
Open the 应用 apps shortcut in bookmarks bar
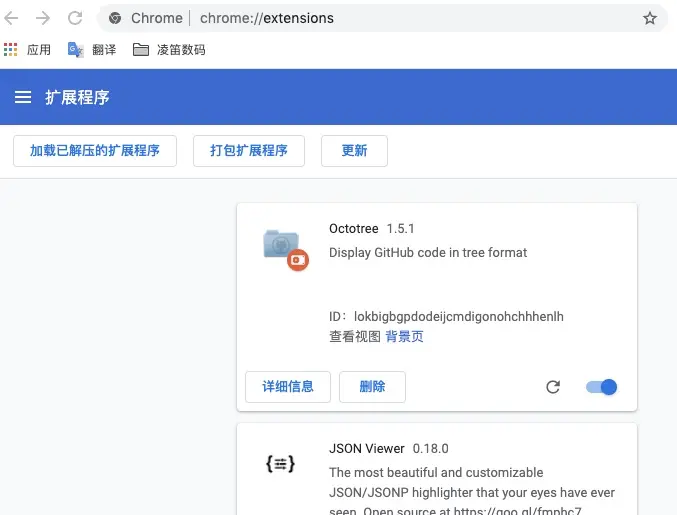point(27,50)
